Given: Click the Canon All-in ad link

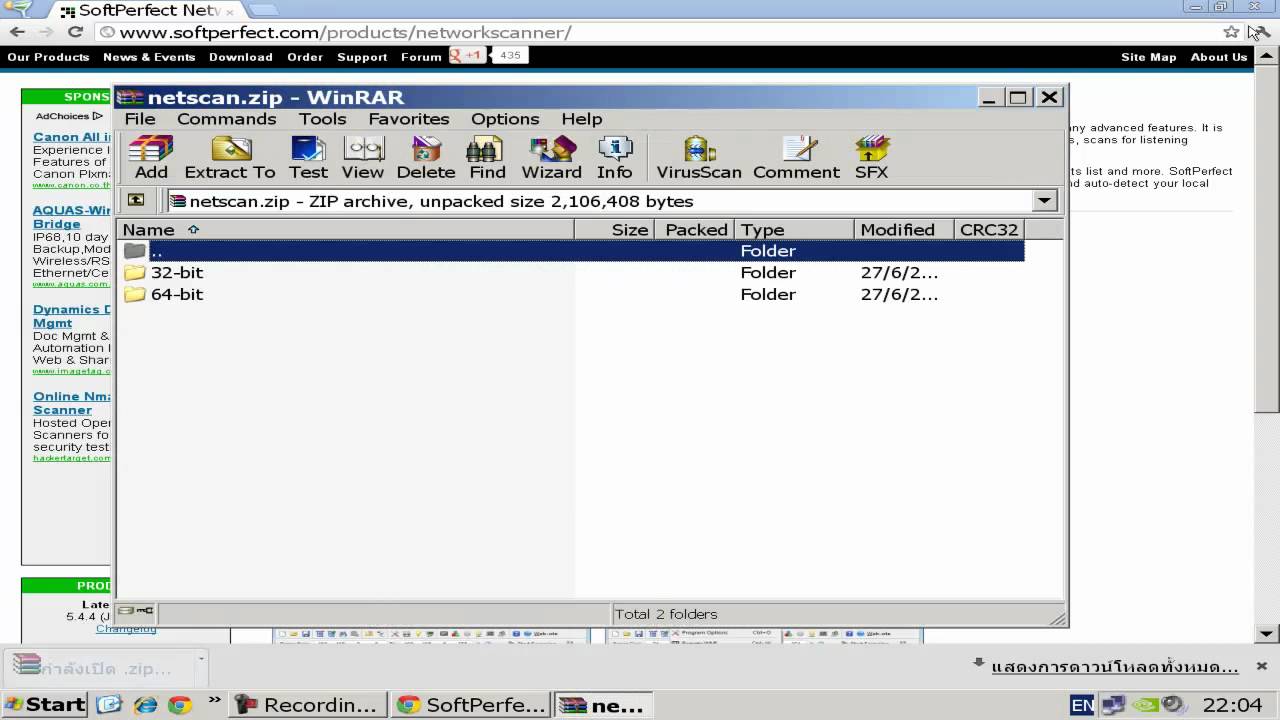Looking at the screenshot, I should coord(71,137).
